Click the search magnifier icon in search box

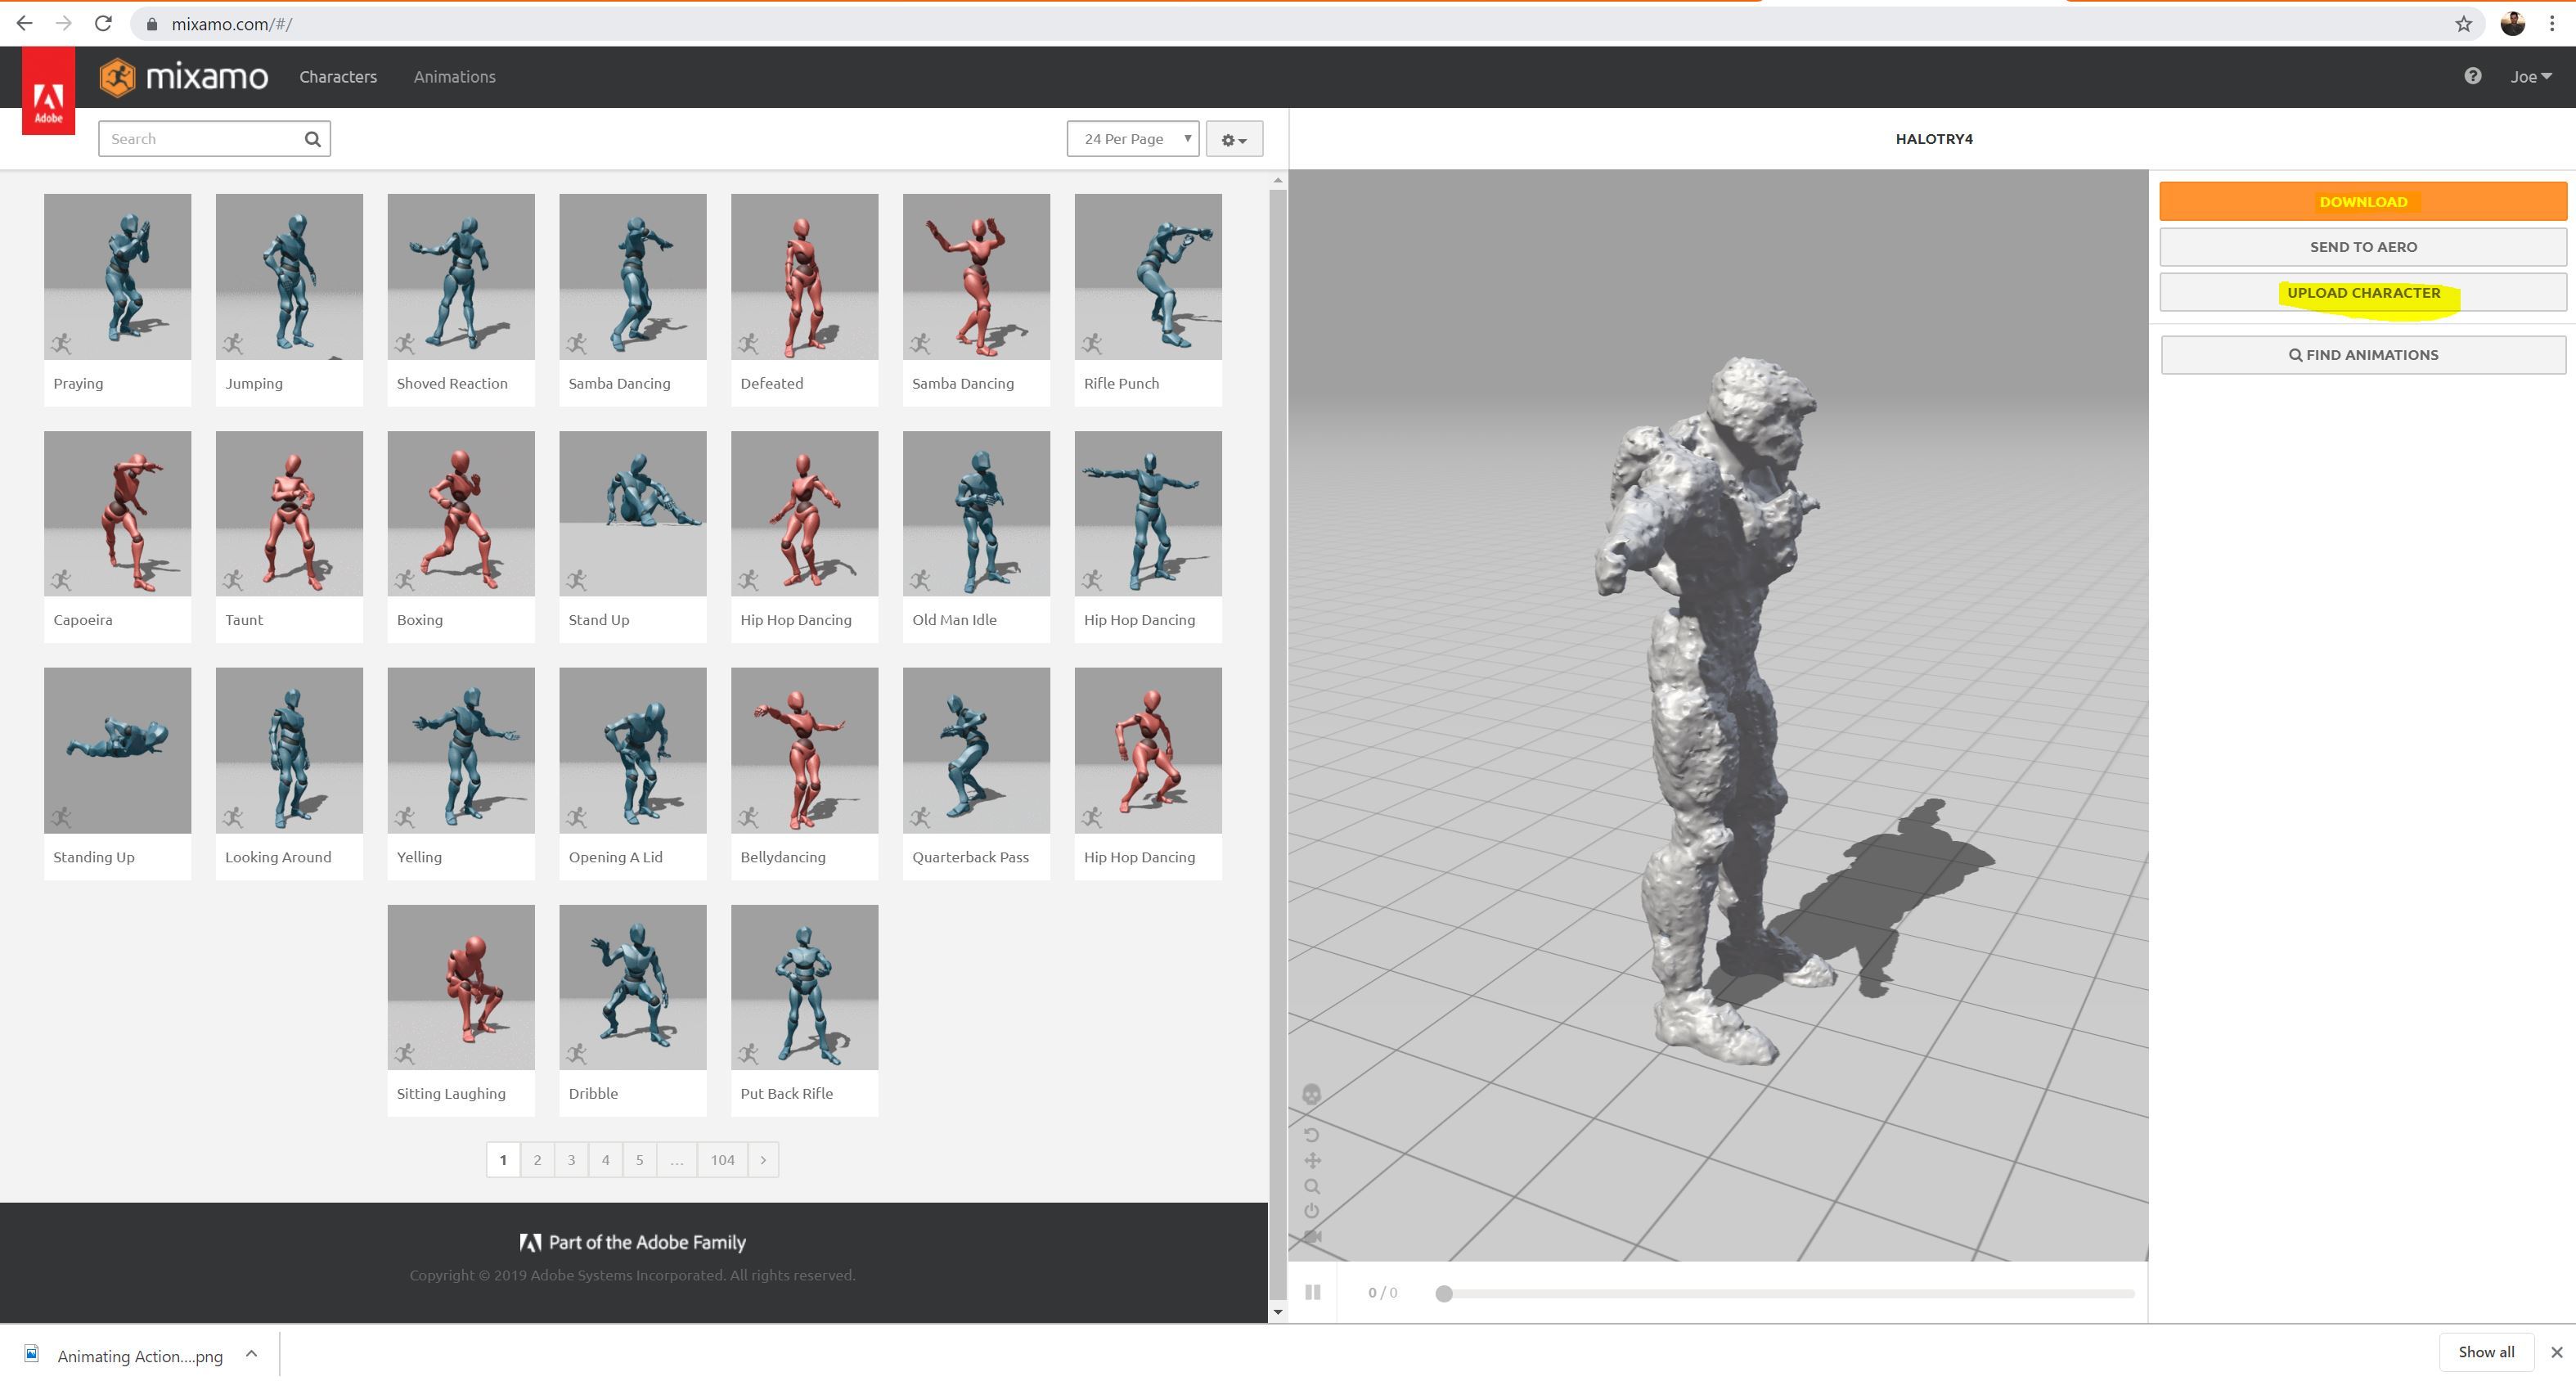313,139
